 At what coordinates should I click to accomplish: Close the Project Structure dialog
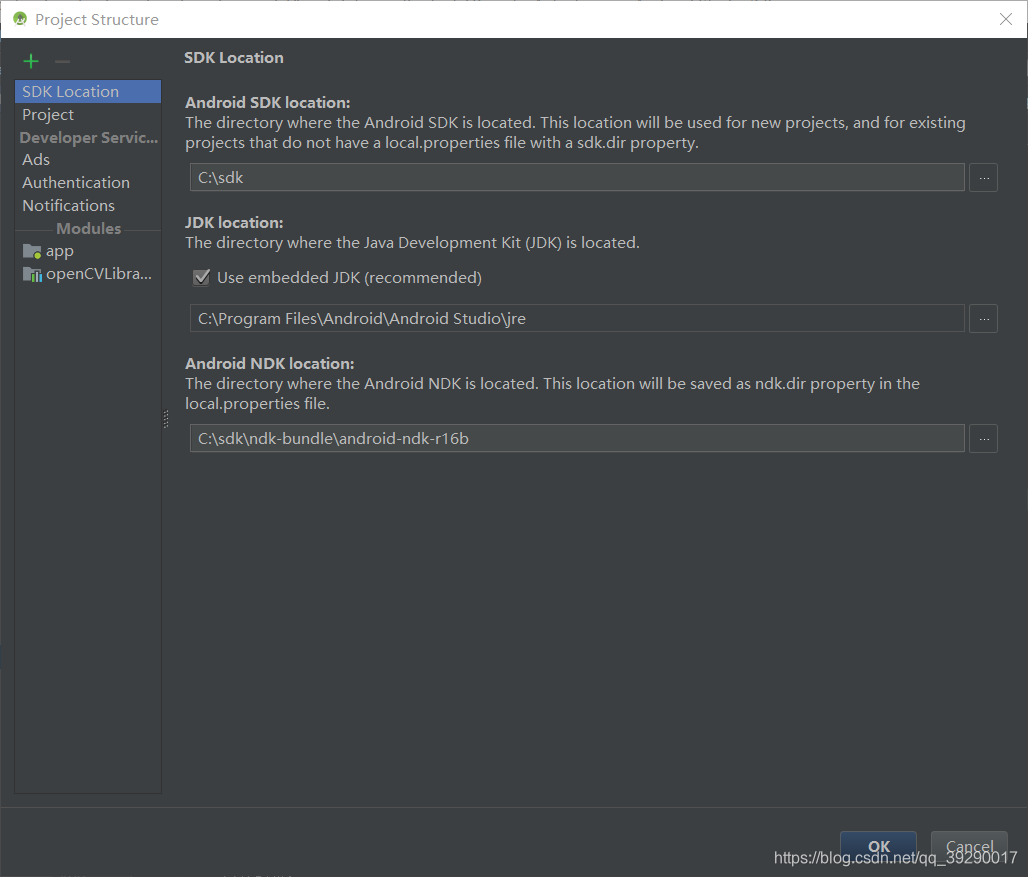1006,19
